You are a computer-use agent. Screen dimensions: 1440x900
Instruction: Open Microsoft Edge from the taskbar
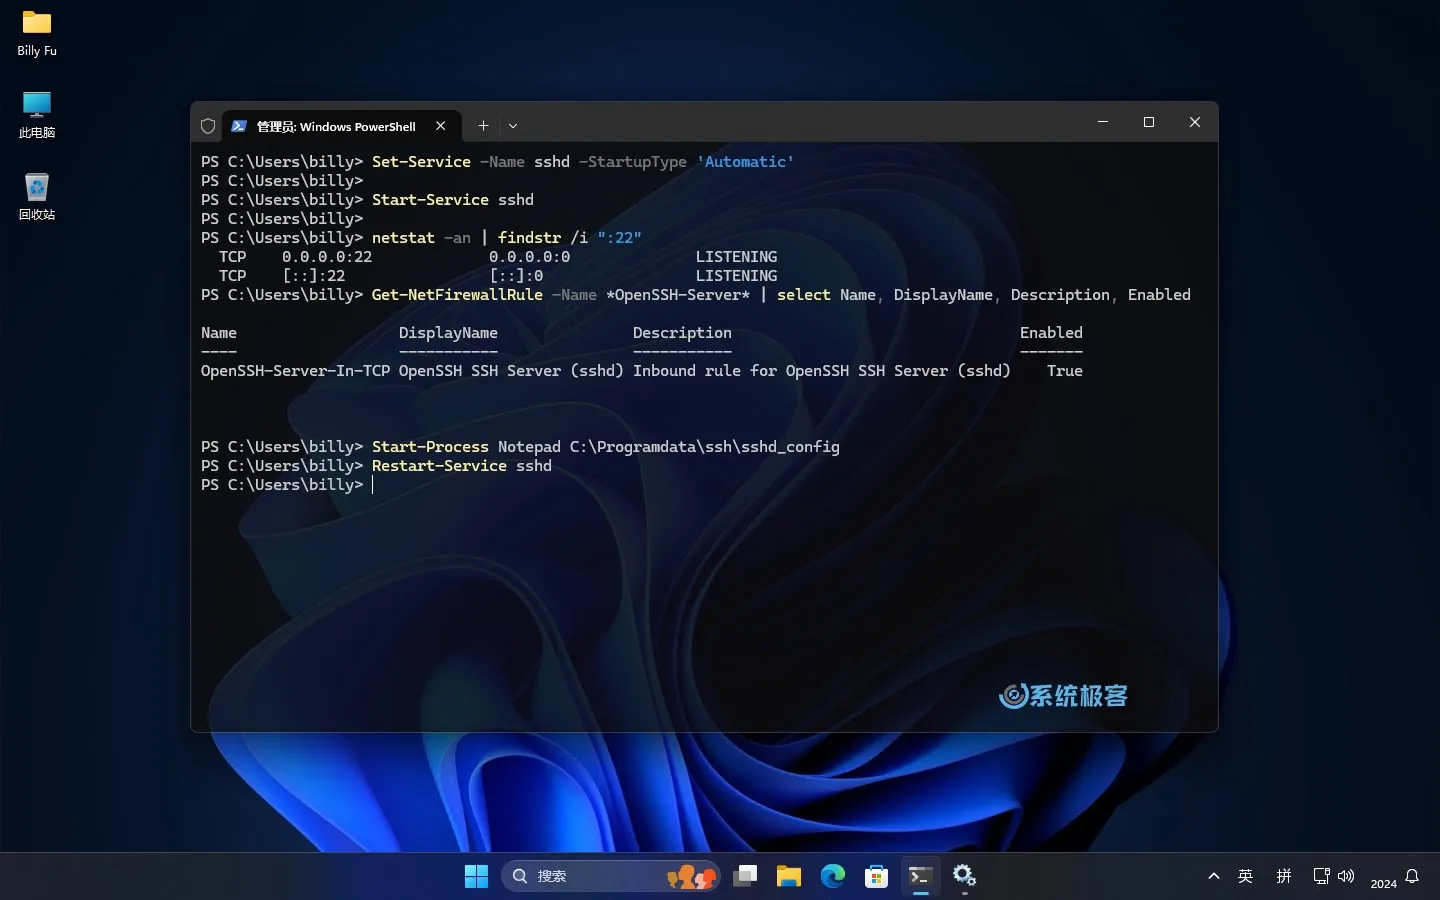point(833,876)
